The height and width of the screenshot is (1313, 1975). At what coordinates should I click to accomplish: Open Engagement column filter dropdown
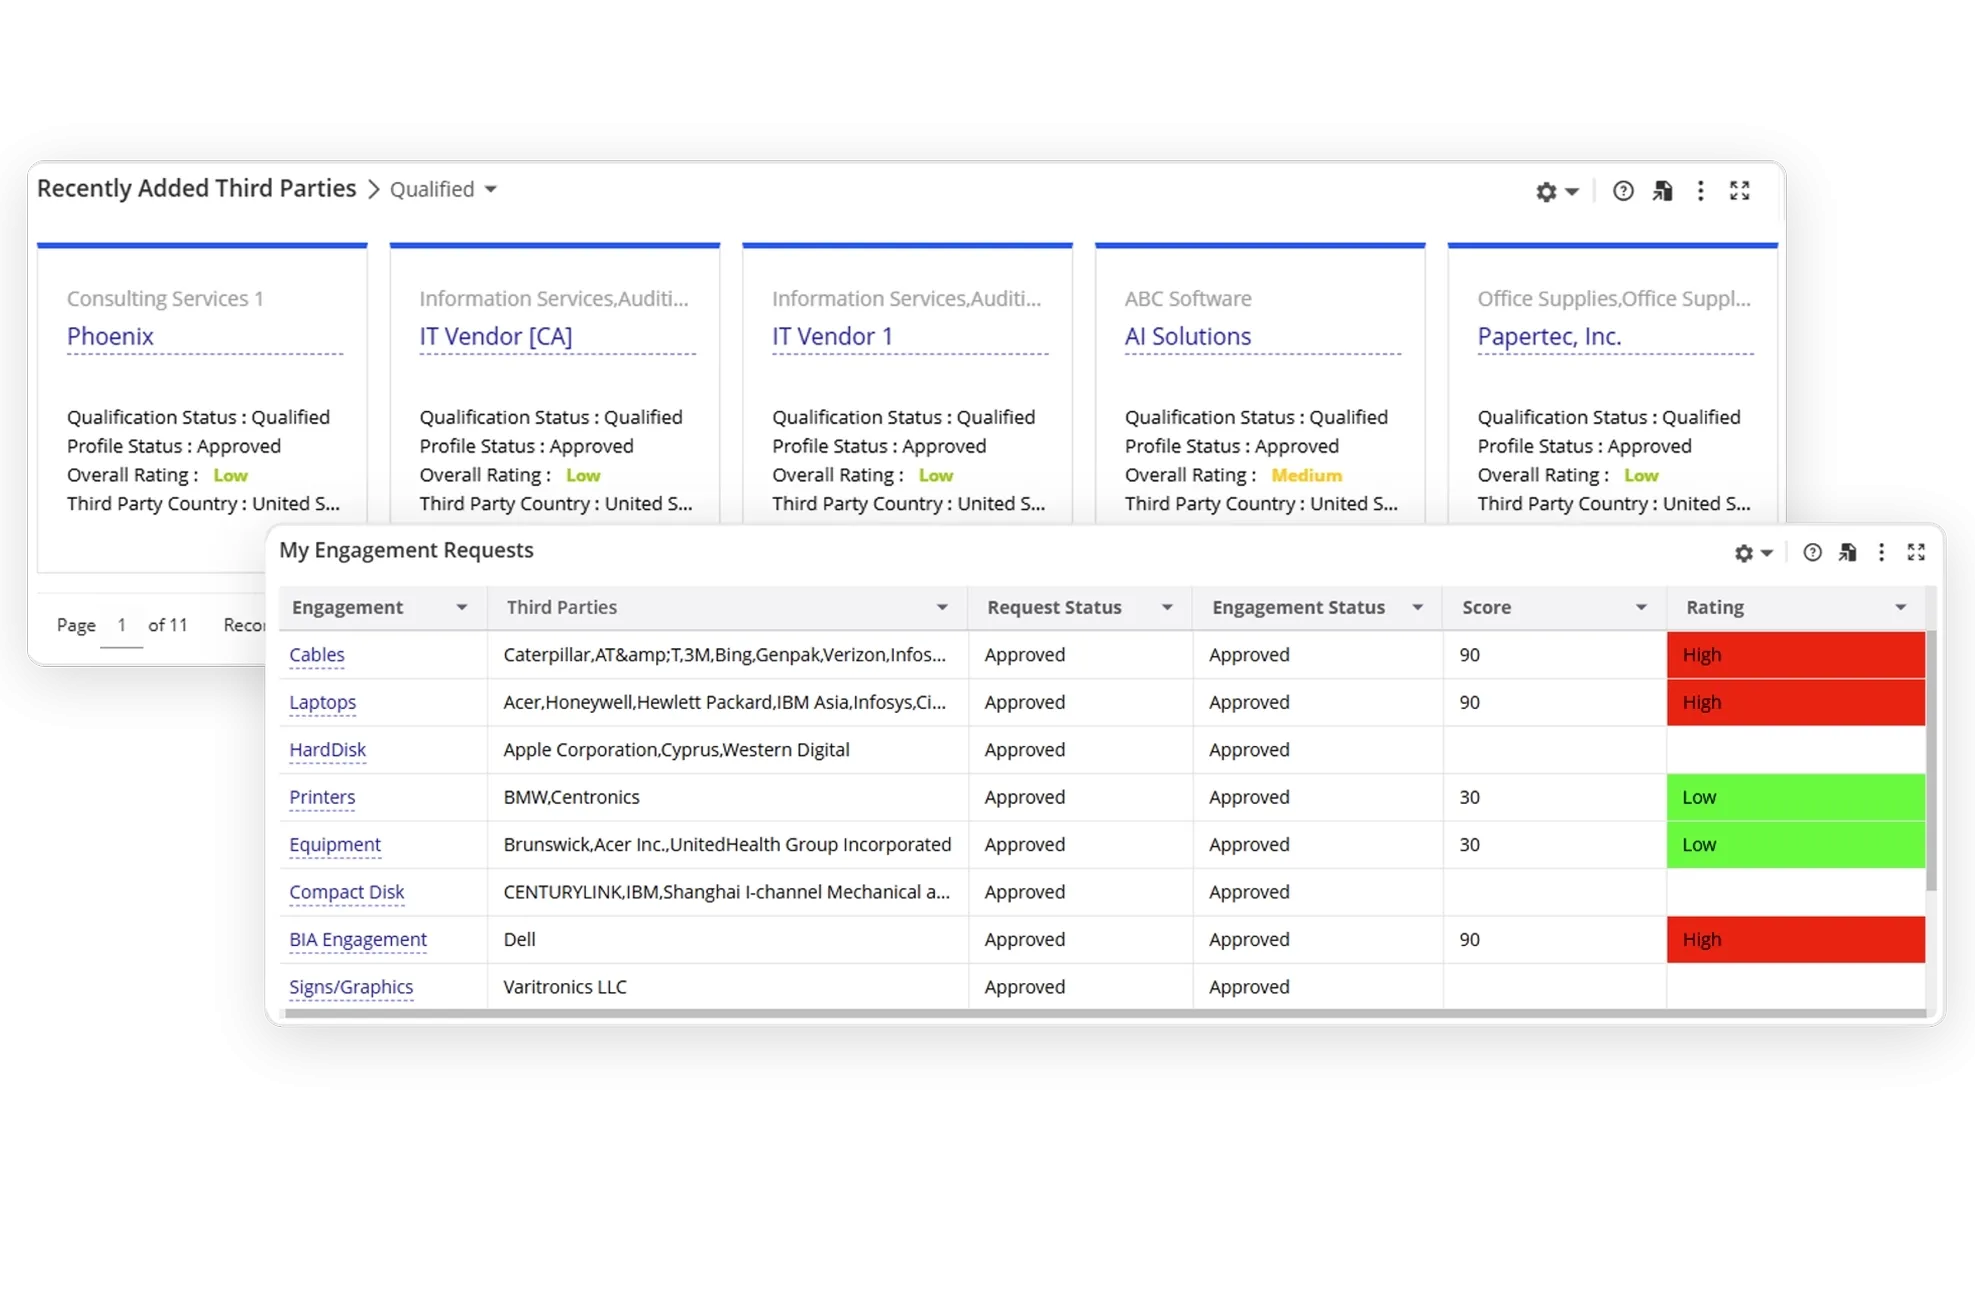click(x=461, y=608)
